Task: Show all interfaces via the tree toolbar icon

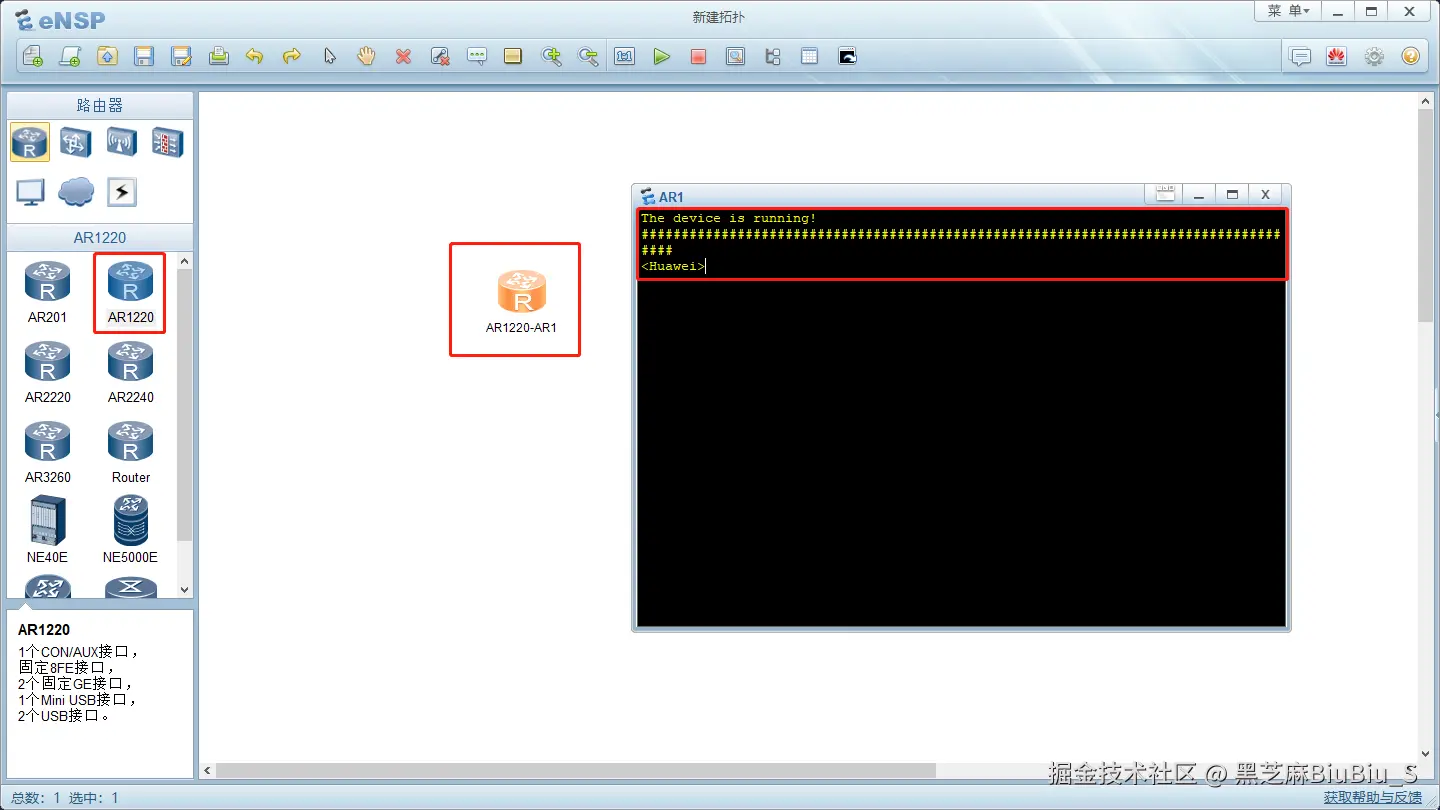Action: click(x=772, y=57)
